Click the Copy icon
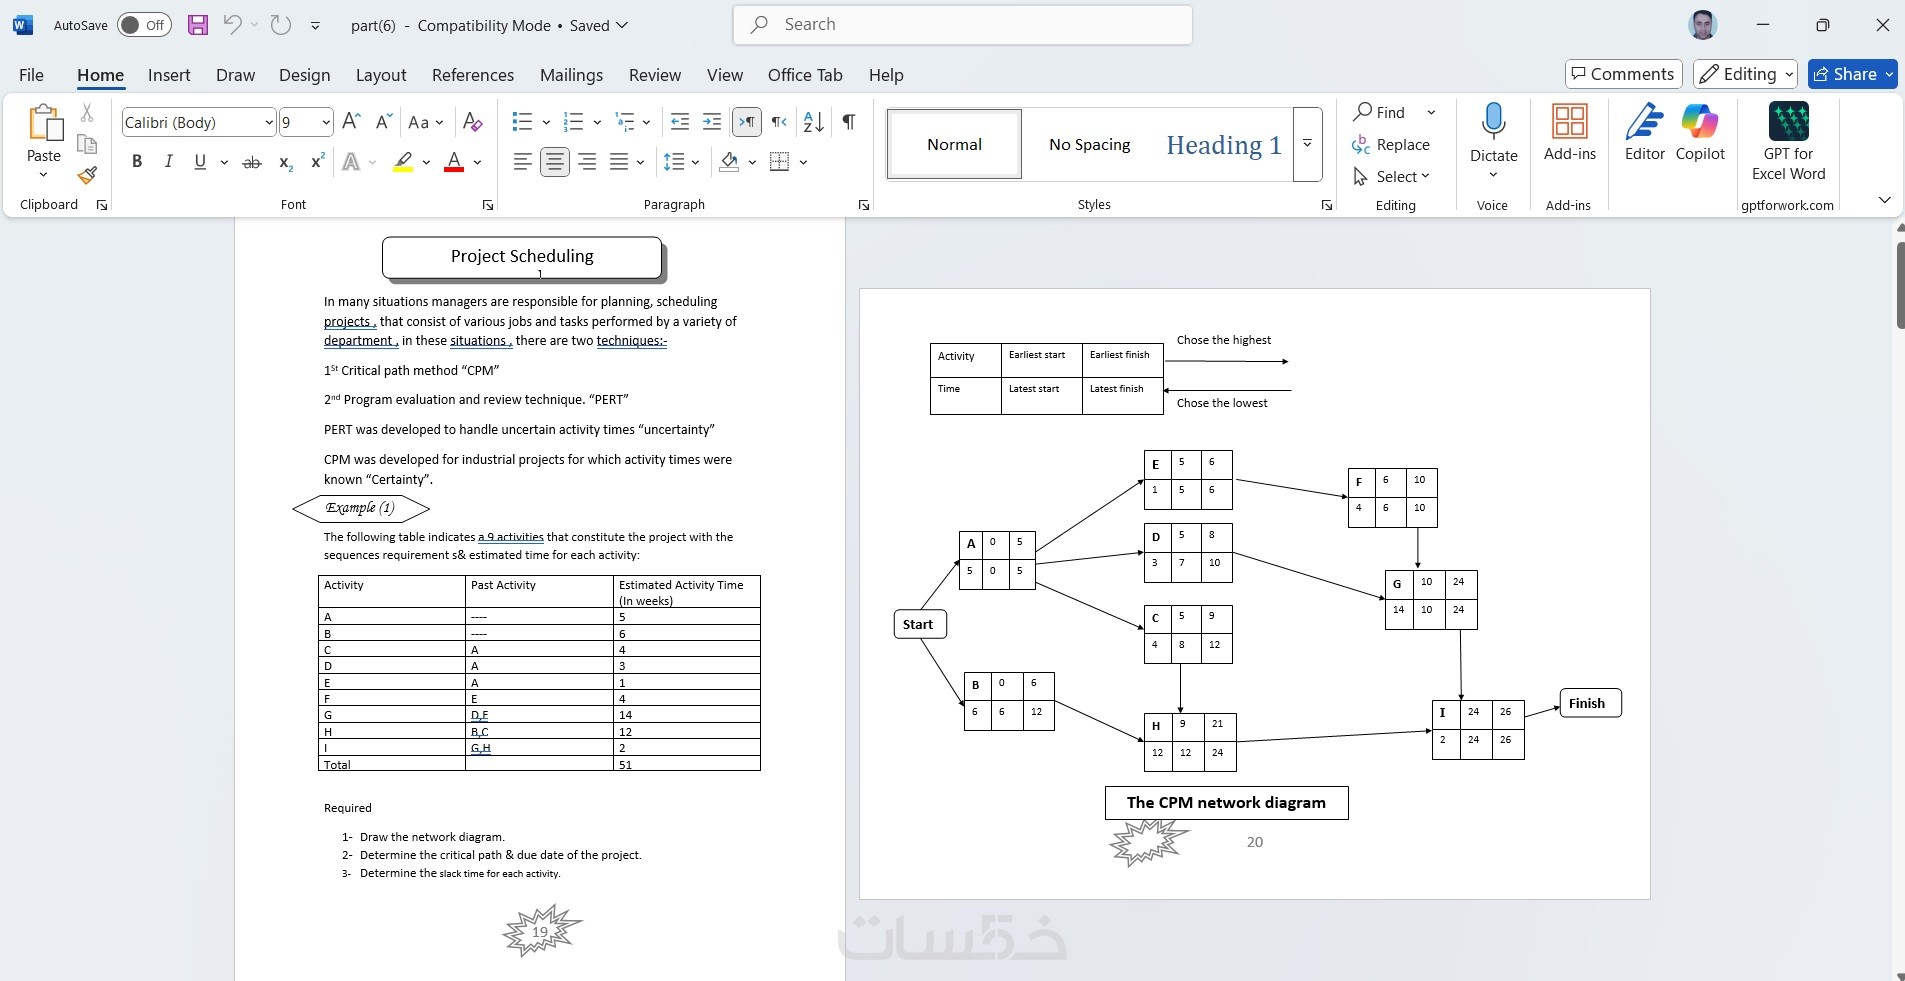 point(87,145)
